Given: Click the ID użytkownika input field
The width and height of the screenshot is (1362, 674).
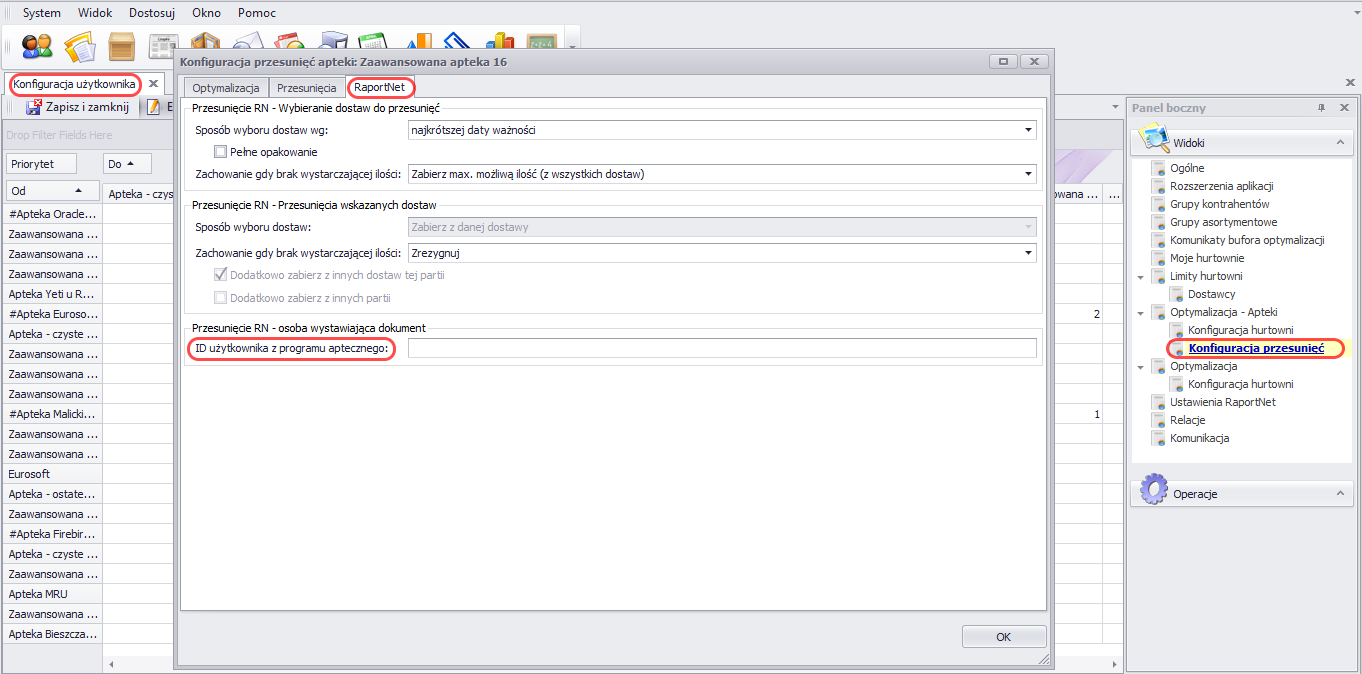Looking at the screenshot, I should point(721,348).
